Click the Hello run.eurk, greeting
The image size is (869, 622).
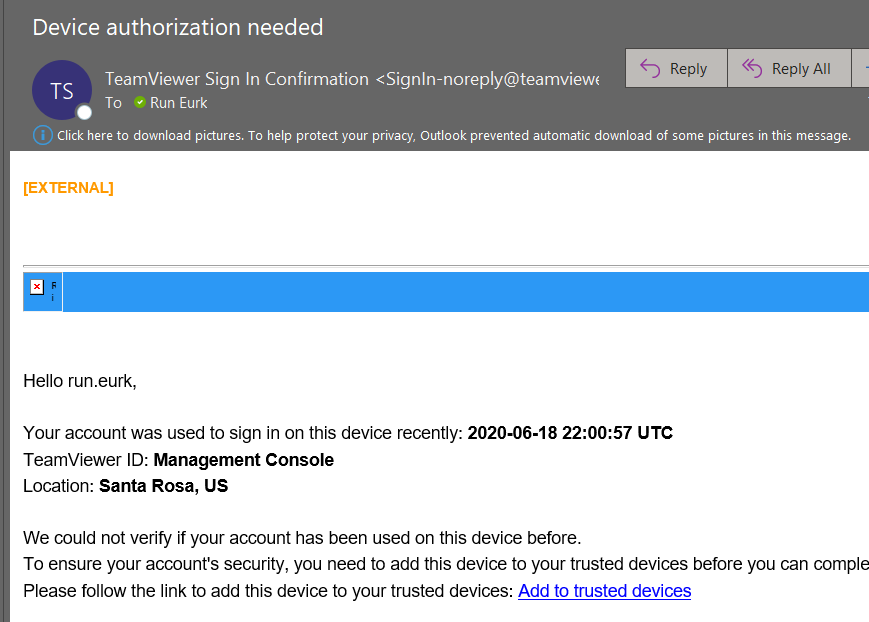[x=80, y=381]
